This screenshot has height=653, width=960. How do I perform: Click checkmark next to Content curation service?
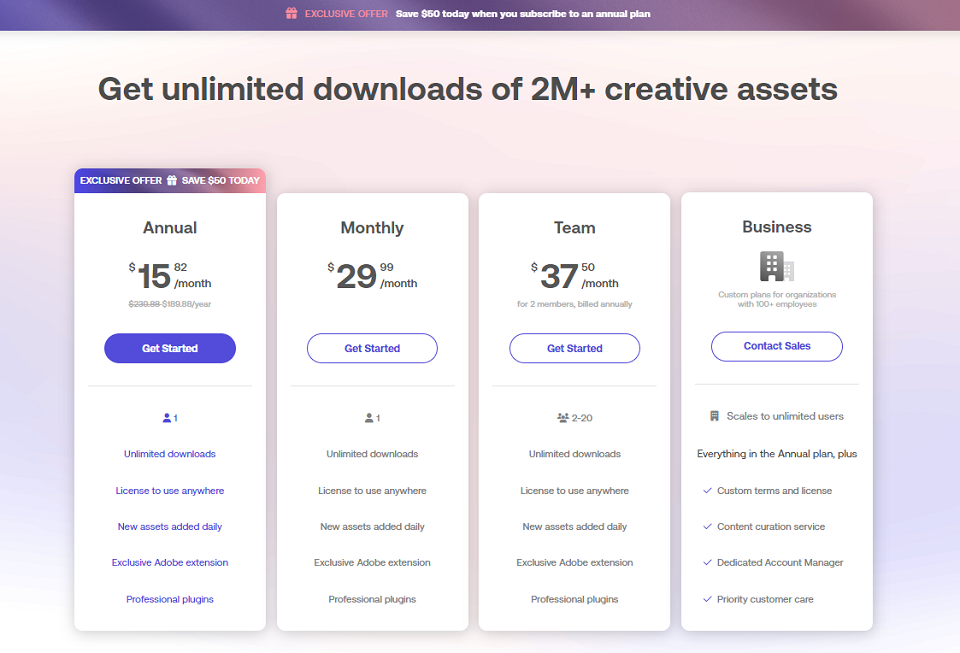pyautogui.click(x=708, y=527)
